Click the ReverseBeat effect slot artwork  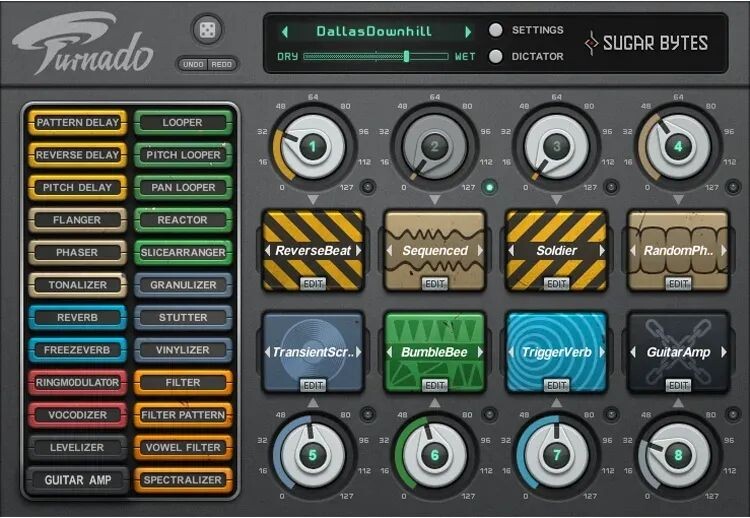(313, 251)
